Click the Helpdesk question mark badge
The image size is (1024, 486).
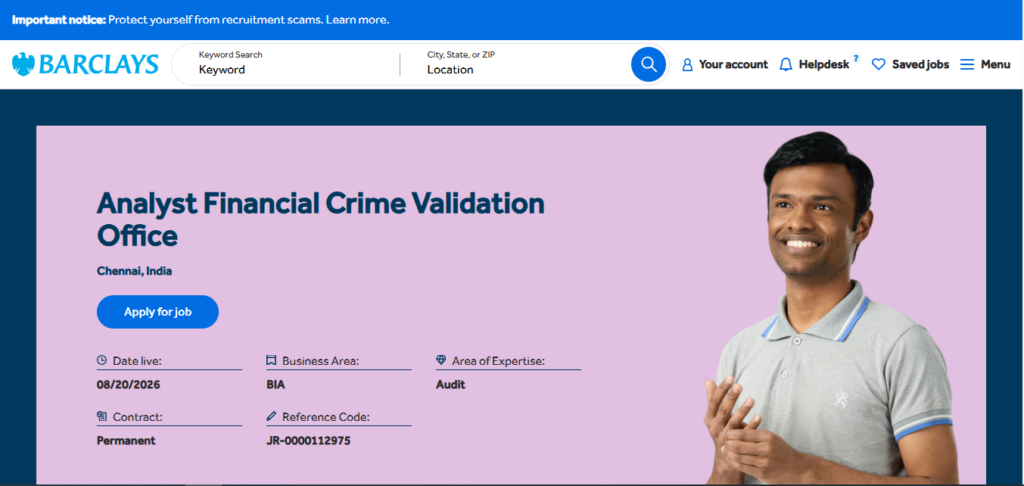coord(856,58)
